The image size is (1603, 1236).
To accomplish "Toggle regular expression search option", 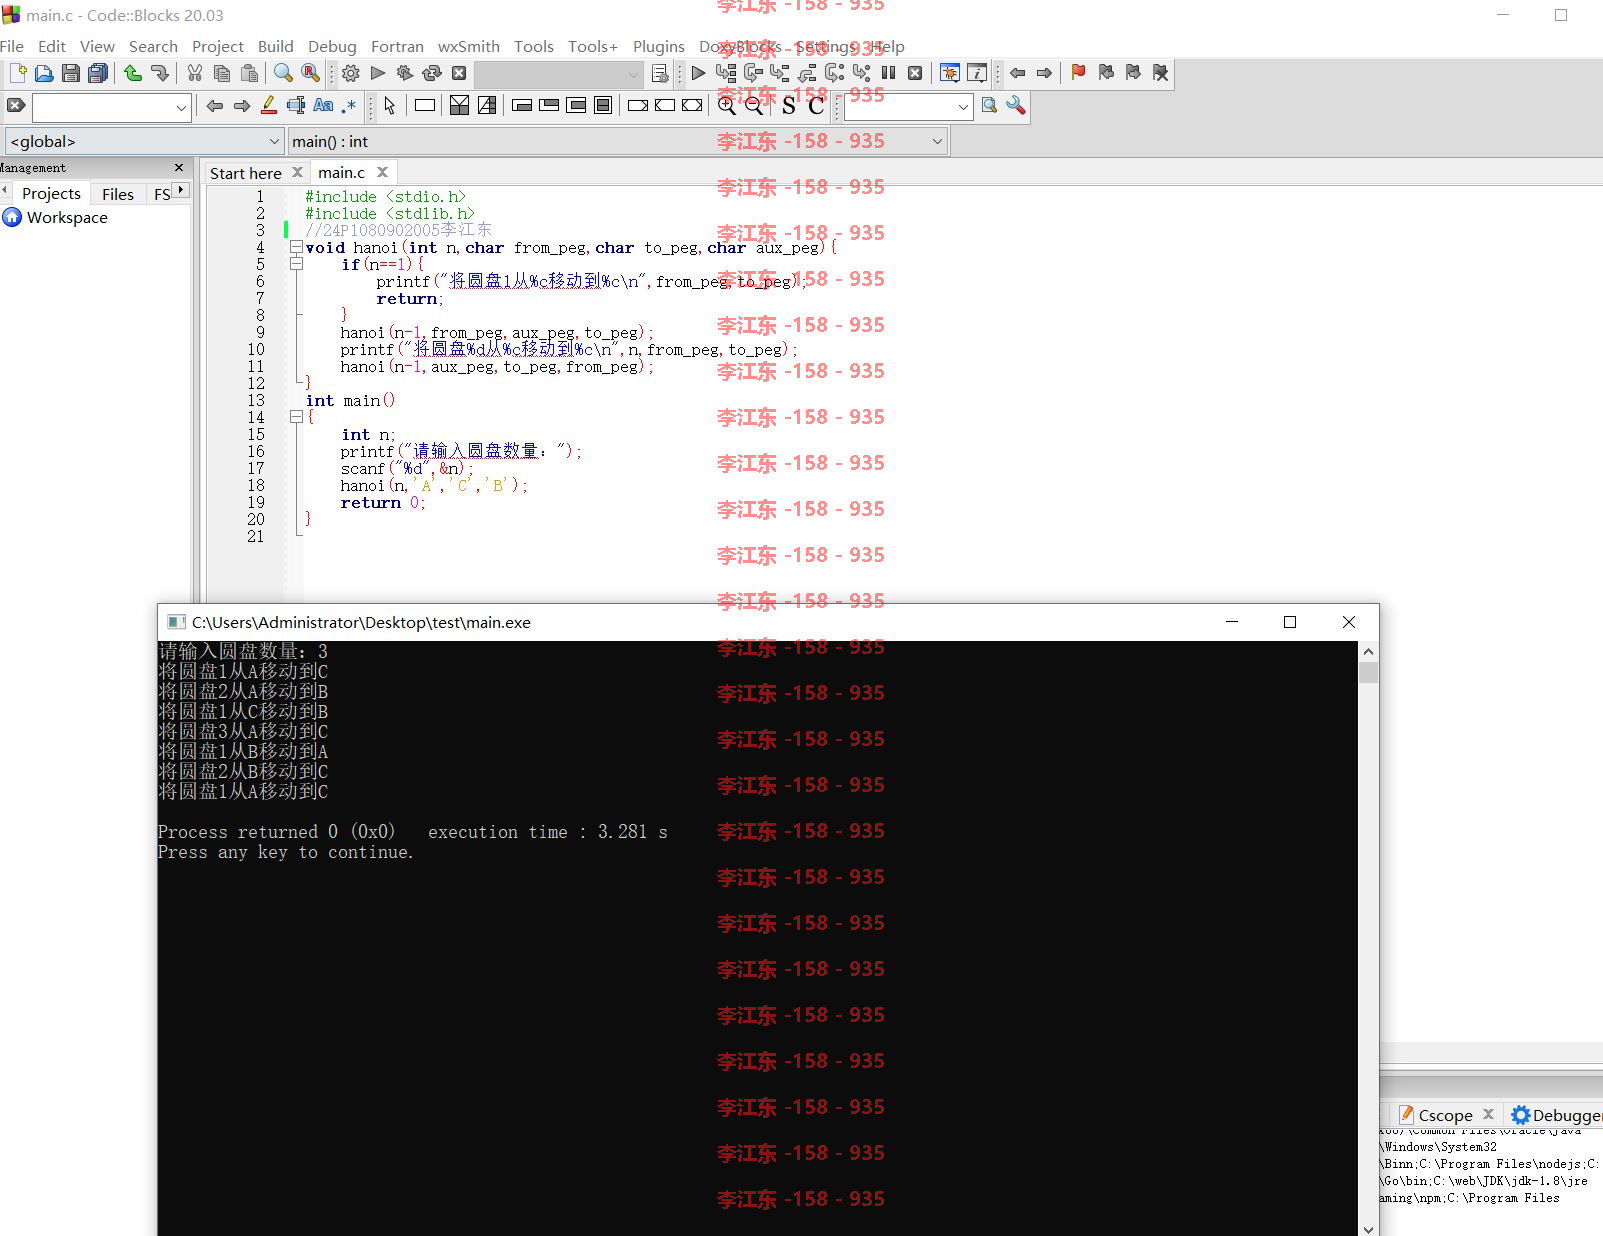I will point(348,106).
